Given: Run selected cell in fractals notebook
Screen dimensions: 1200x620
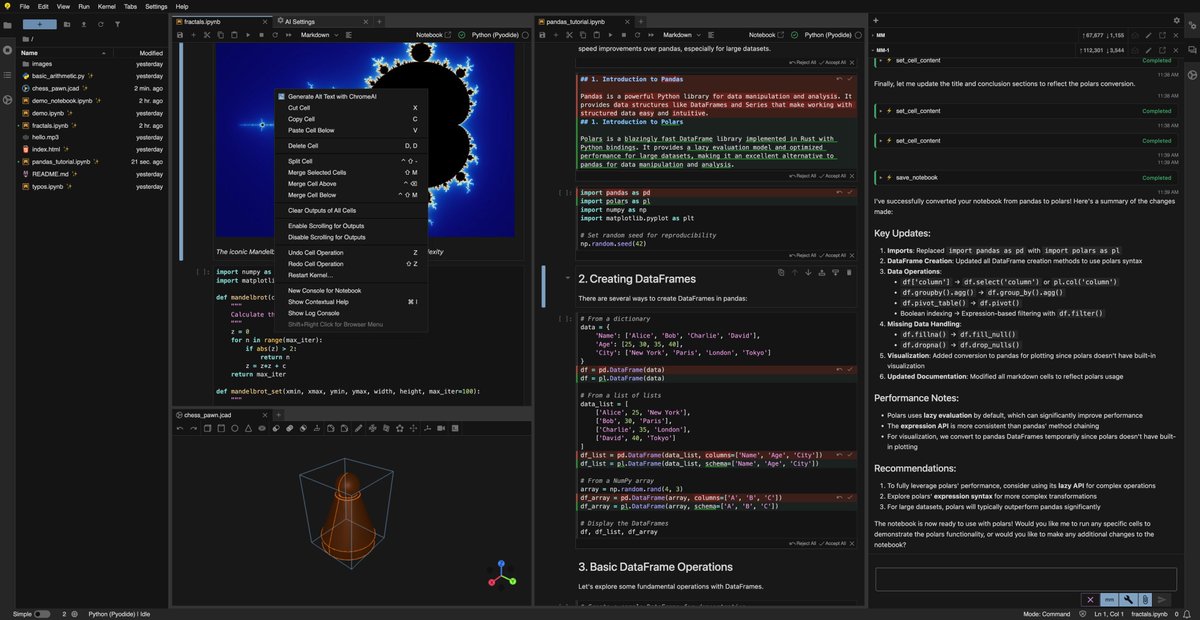Looking at the screenshot, I should (x=248, y=35).
